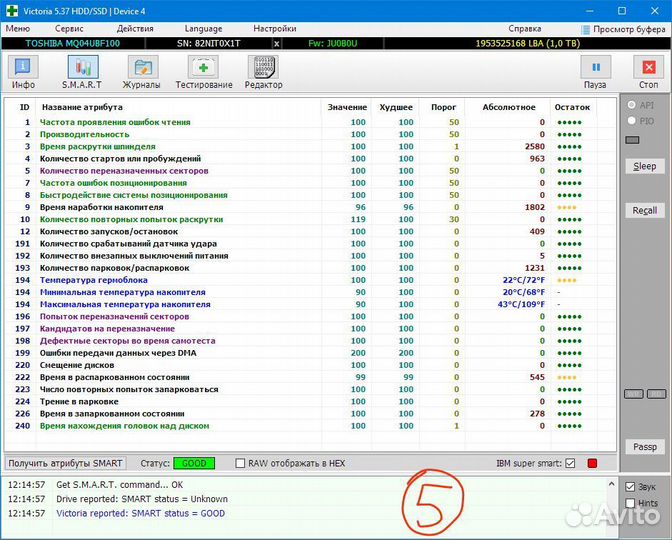Open the Меню menu
672x540 pixels.
[18, 29]
